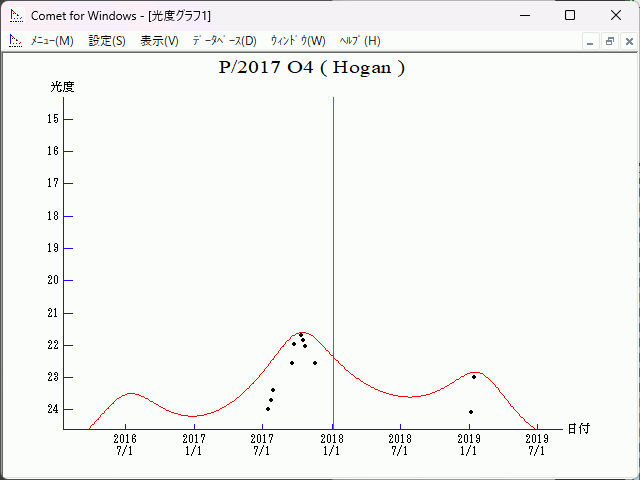Open the 表示(V) view menu
Image resolution: width=640 pixels, height=480 pixels.
tap(159, 41)
